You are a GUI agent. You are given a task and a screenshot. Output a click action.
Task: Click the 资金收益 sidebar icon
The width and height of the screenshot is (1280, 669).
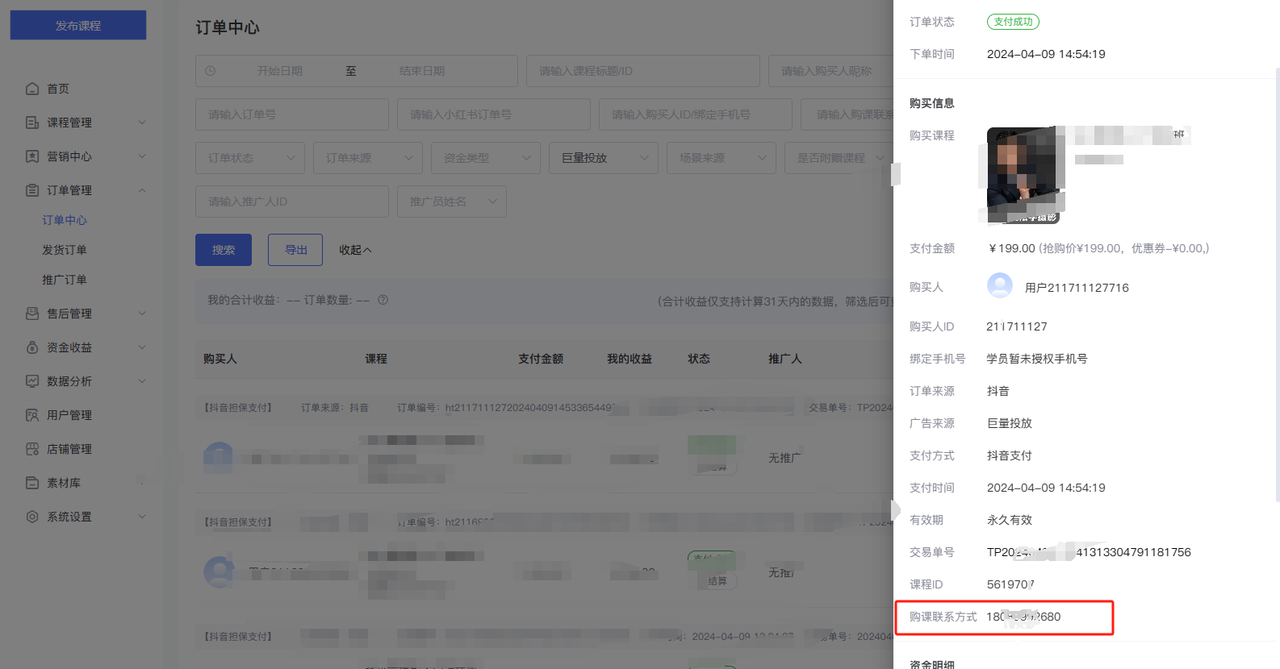[x=33, y=348]
